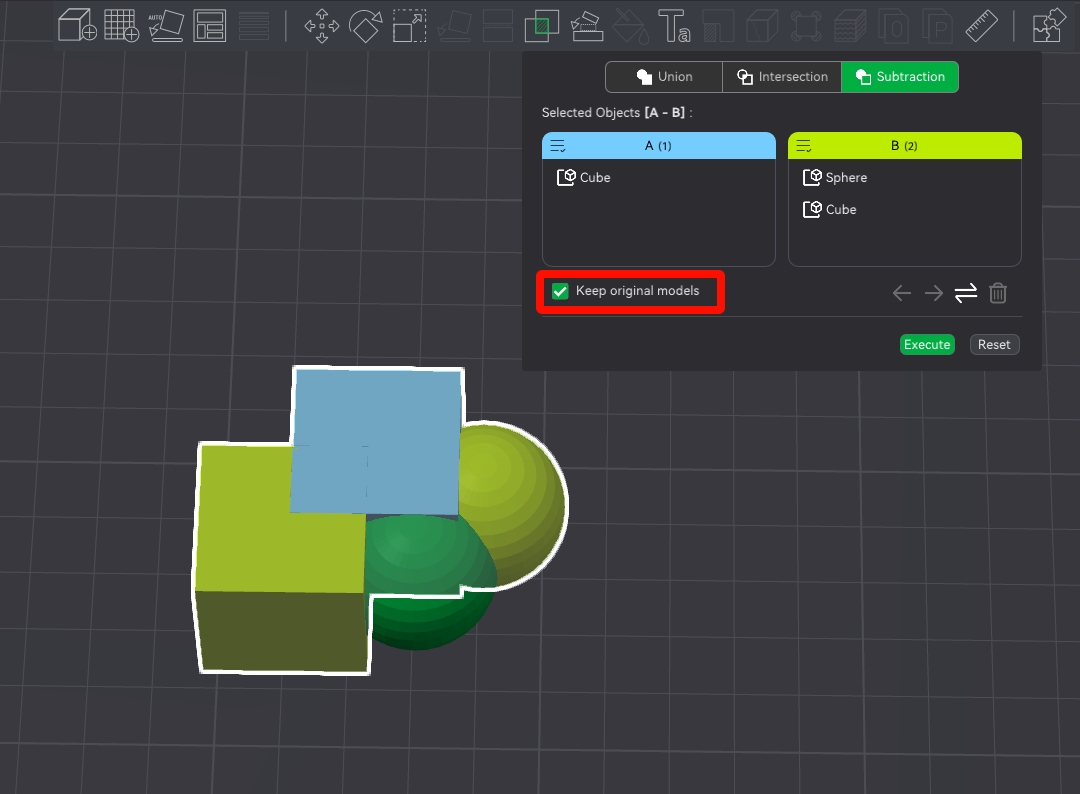
Task: Activate the B (2) group header
Action: pos(904,146)
